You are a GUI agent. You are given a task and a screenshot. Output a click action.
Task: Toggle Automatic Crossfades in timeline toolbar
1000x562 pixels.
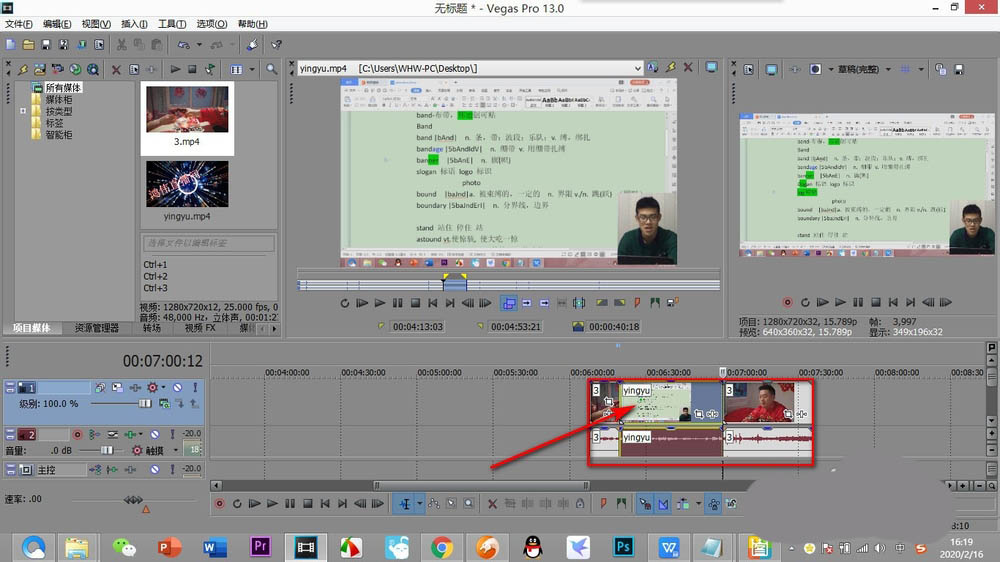pyautogui.click(x=663, y=504)
